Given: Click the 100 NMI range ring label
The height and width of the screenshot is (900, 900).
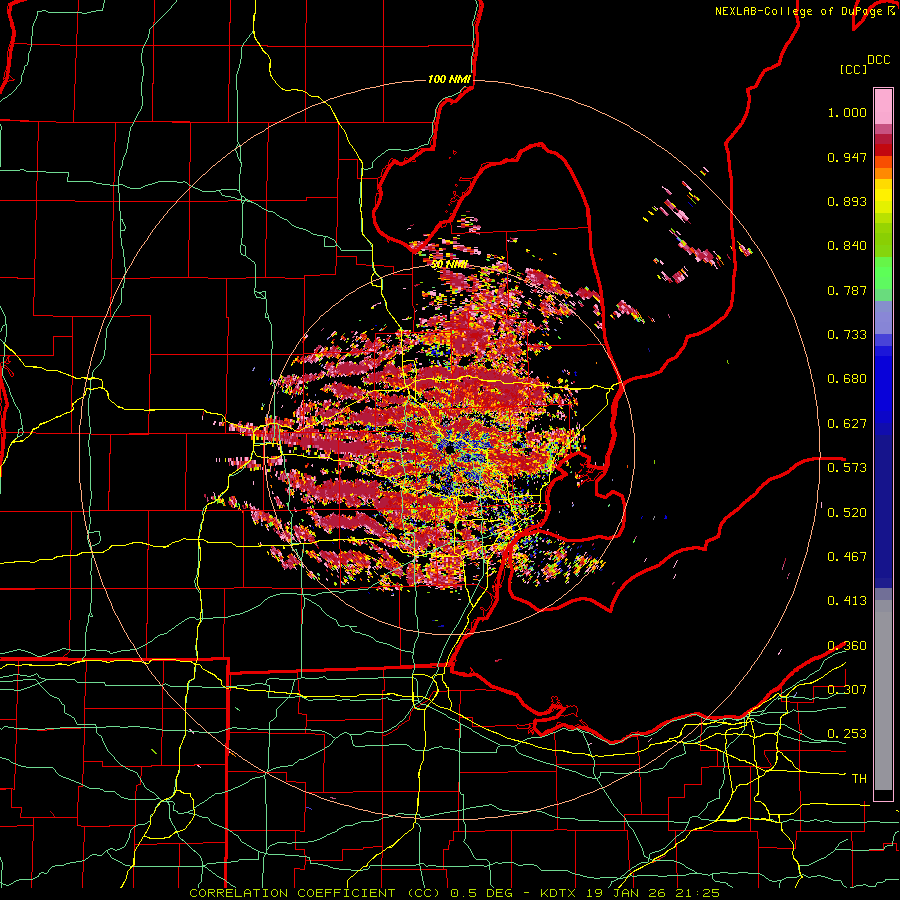Looking at the screenshot, I should tap(449, 79).
